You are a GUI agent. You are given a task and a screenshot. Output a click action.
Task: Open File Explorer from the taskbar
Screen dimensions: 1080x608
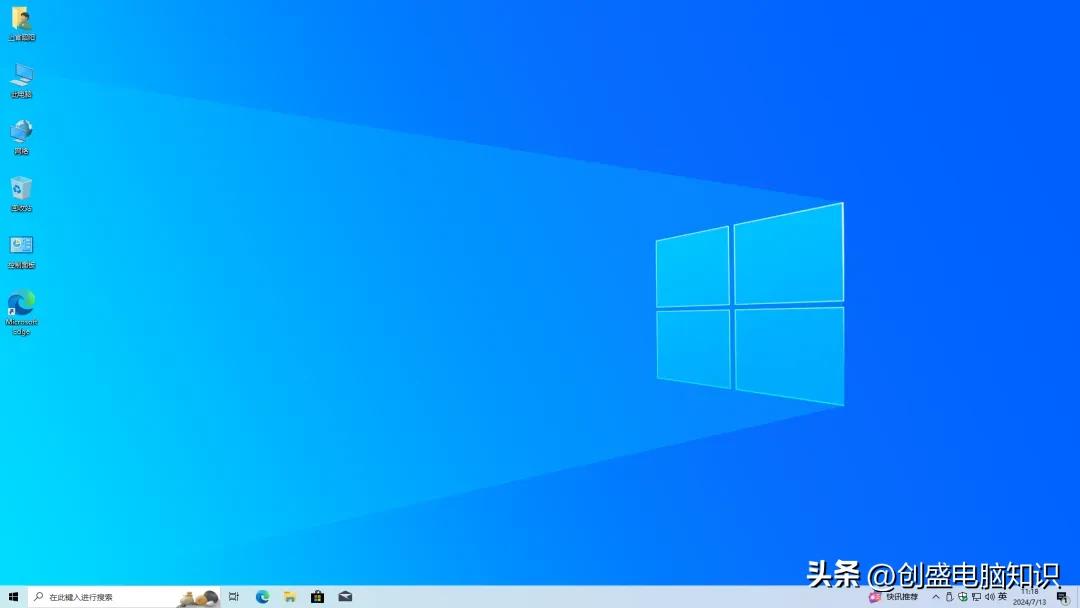click(x=289, y=597)
